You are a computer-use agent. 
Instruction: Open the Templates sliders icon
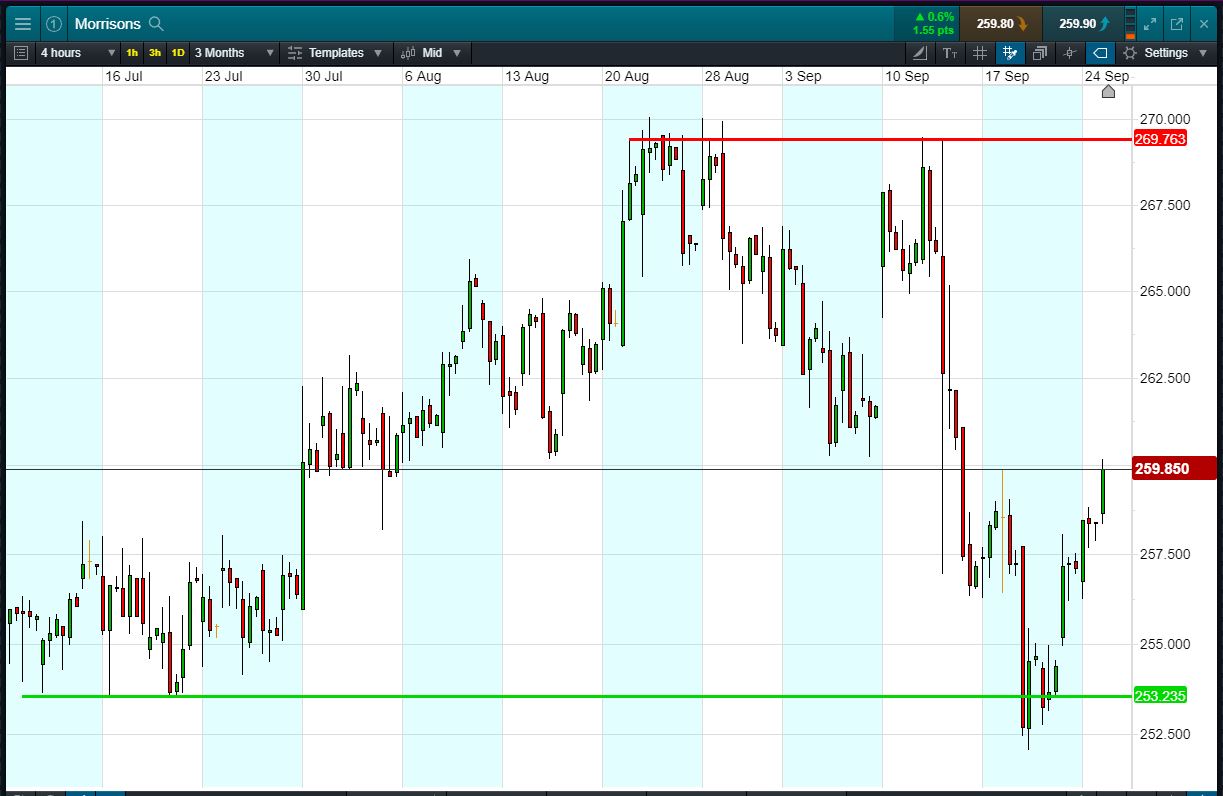click(x=295, y=53)
